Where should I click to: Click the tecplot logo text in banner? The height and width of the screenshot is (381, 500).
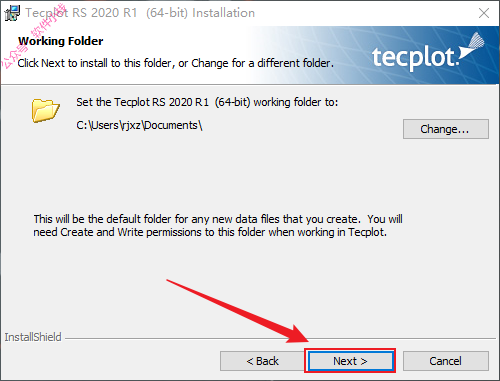tap(416, 58)
